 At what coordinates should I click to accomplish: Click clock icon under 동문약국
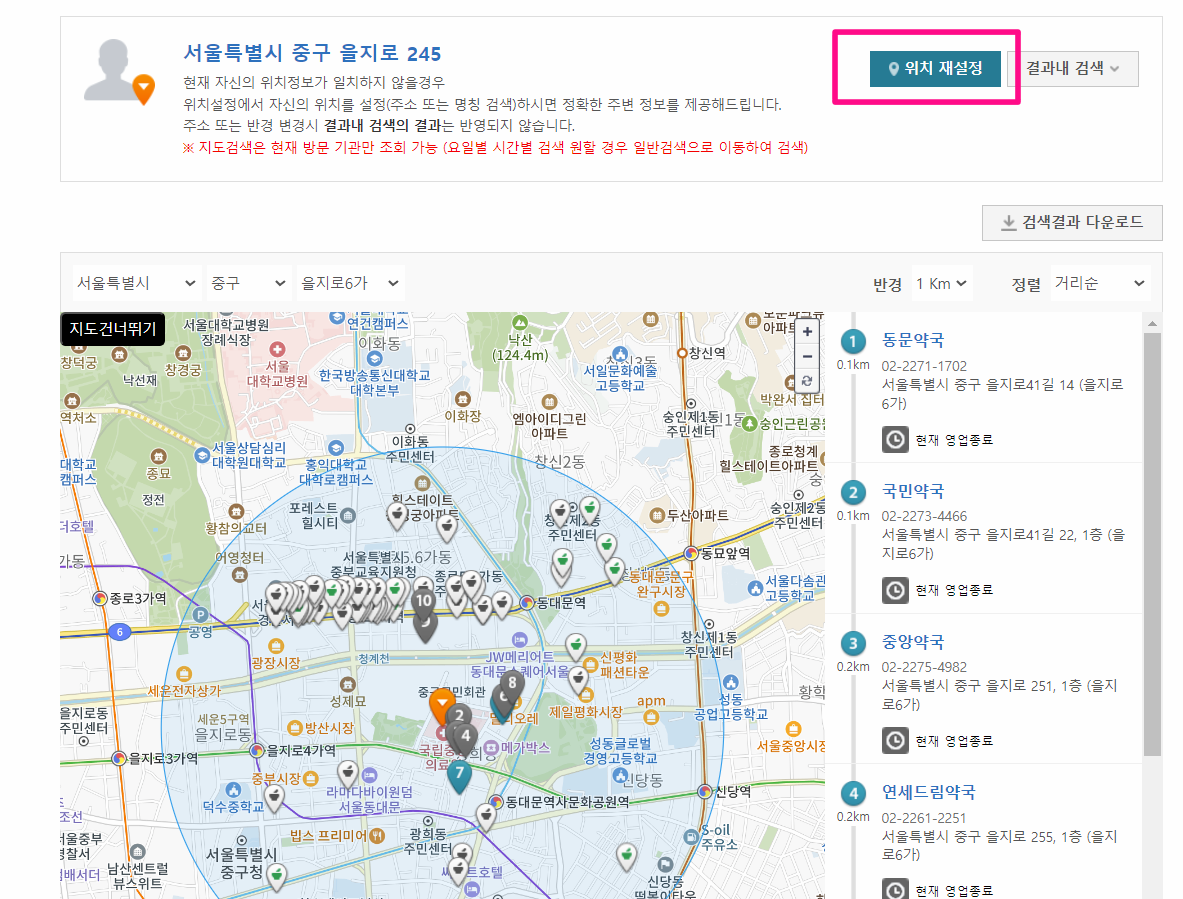pyautogui.click(x=895, y=440)
